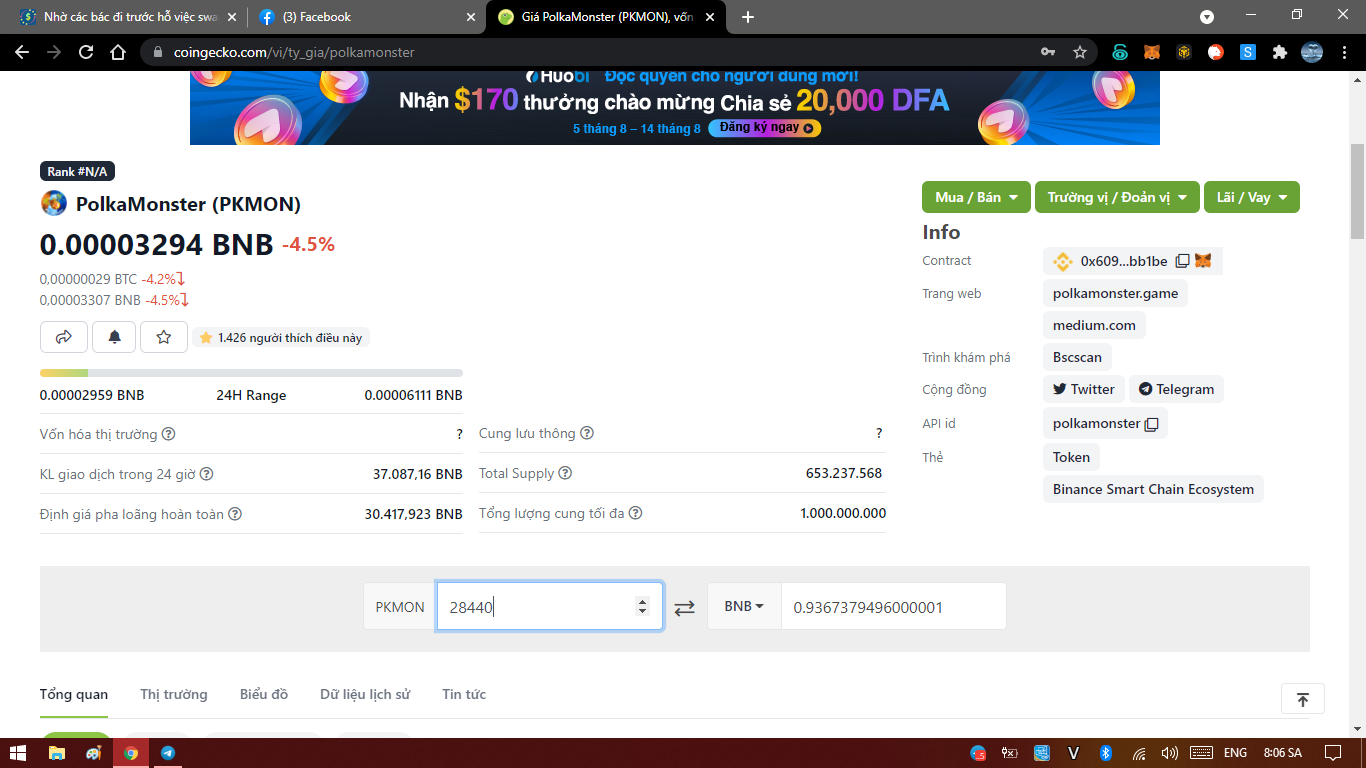Click the PKMON amount stepper arrows
The image size is (1366, 768).
click(642, 606)
